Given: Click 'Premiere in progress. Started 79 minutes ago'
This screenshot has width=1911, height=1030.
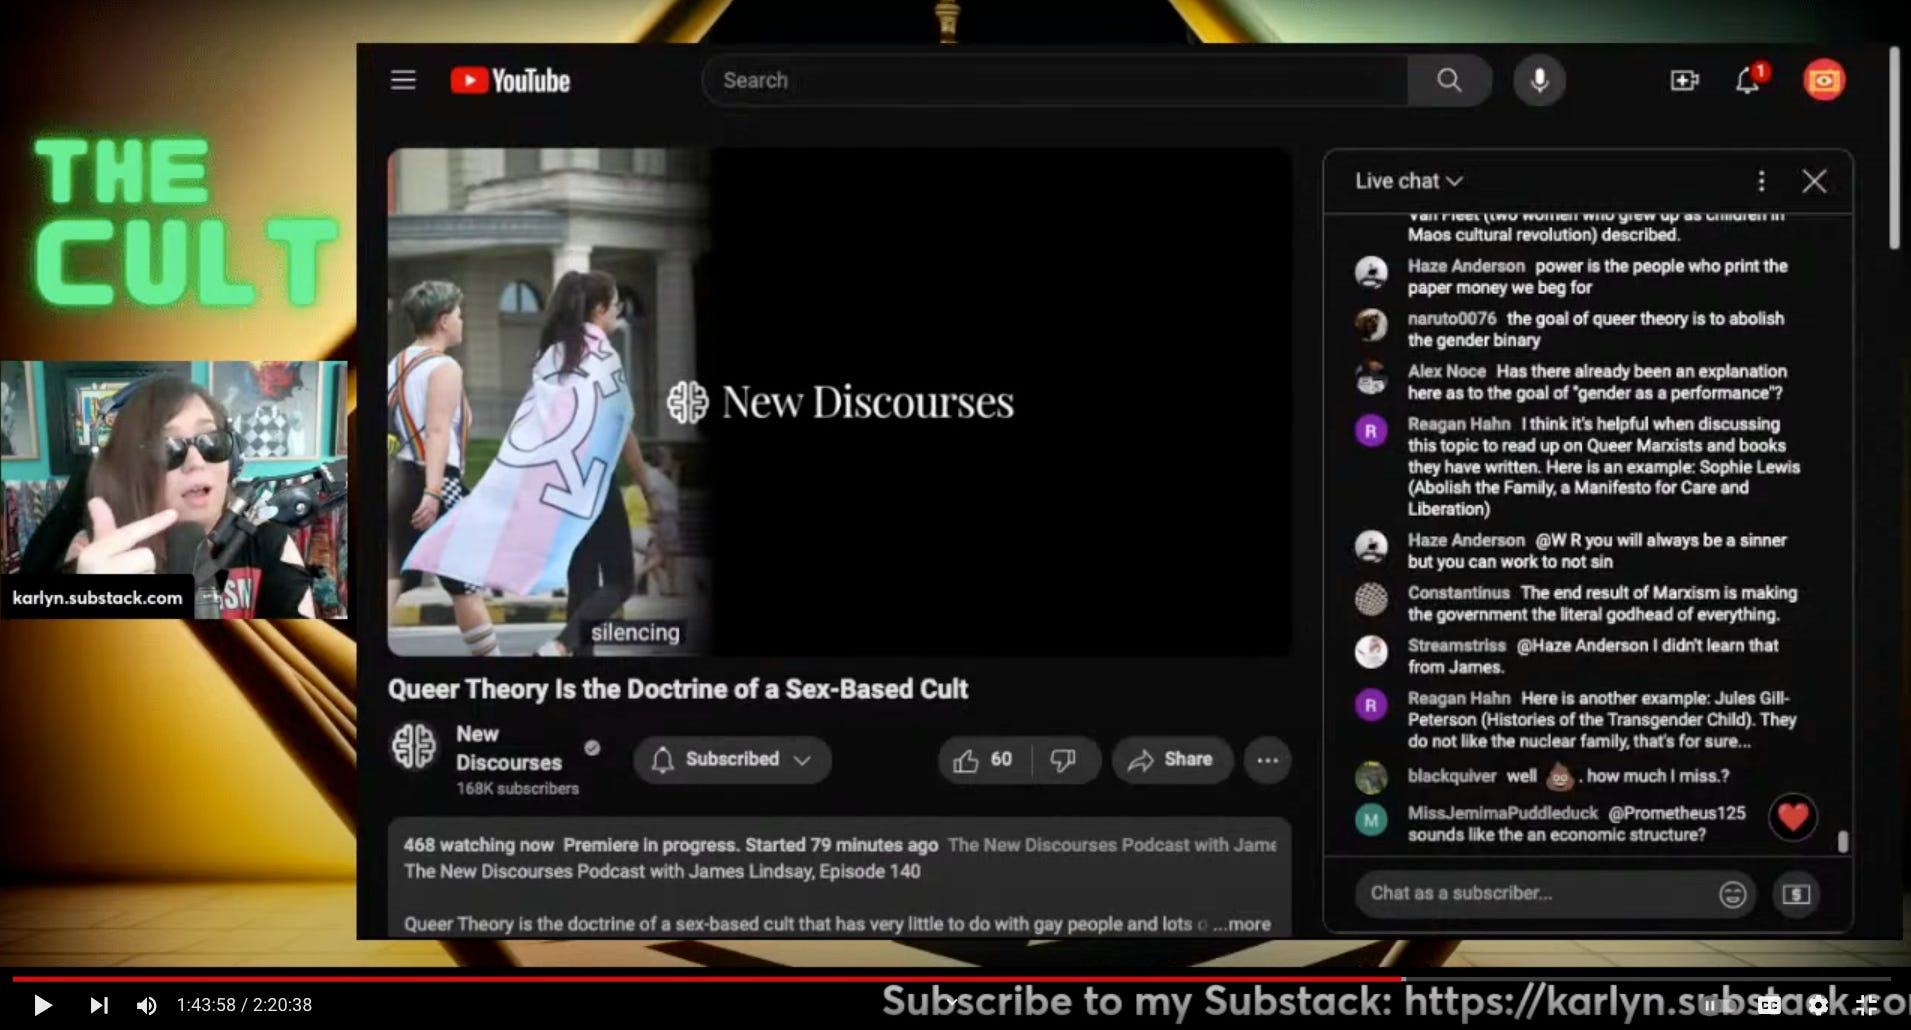Looking at the screenshot, I should tap(750, 845).
